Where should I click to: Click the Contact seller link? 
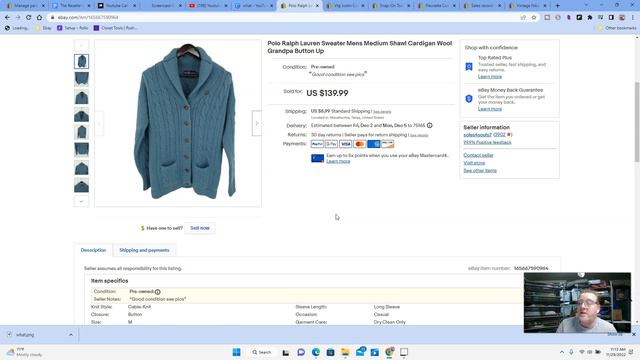tap(478, 155)
